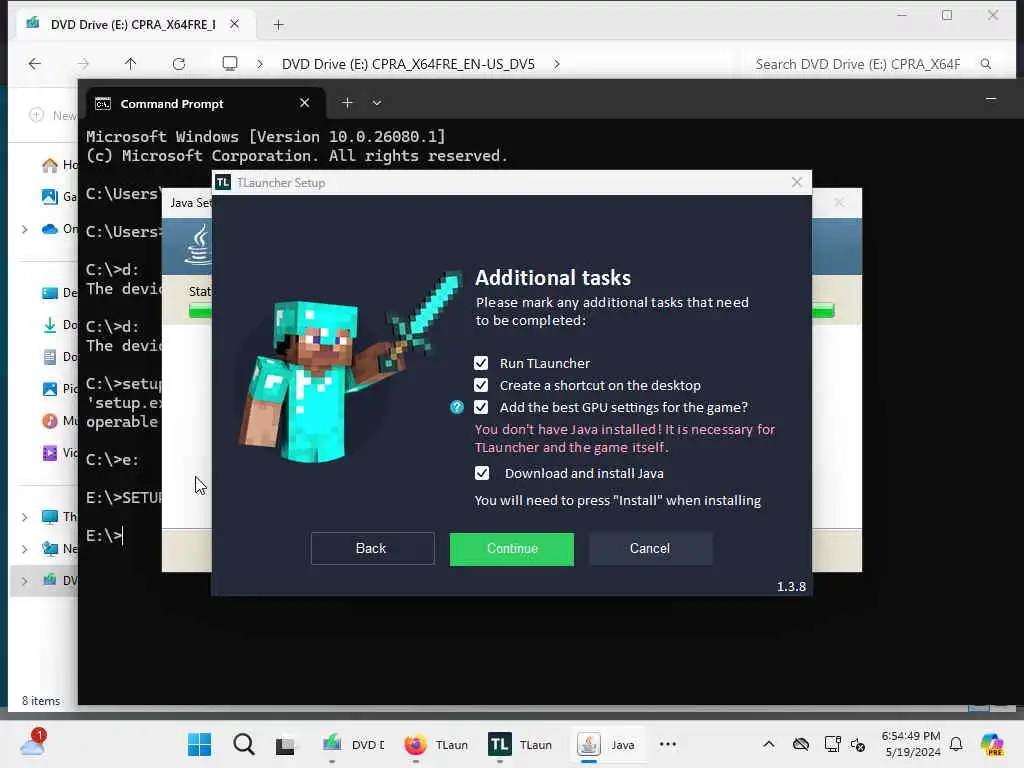Screen dimensions: 1024x768
Task: Open Documents folder in sidebar
Action: tap(59, 357)
